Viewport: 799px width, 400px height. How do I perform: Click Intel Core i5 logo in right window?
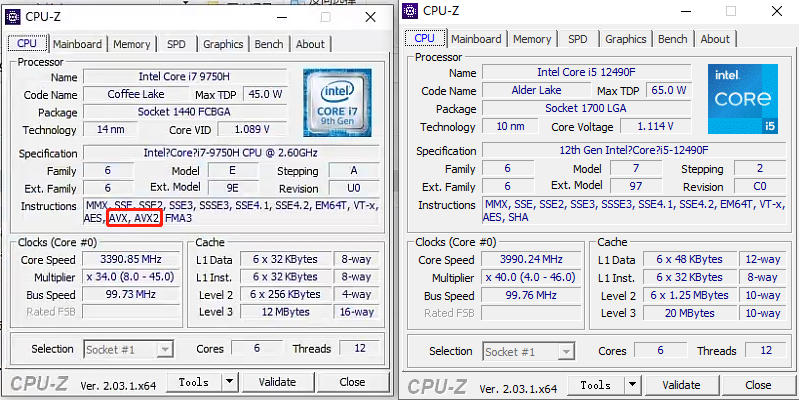coord(742,99)
